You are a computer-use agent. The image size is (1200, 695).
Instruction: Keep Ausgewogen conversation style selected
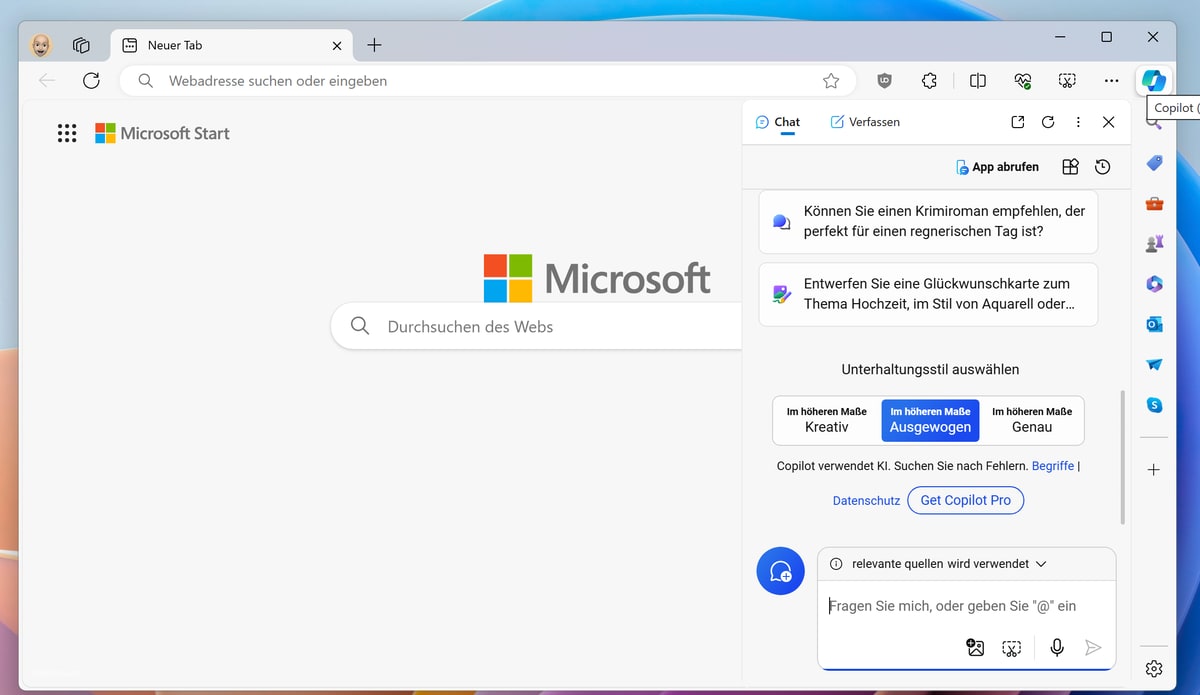tap(930, 420)
